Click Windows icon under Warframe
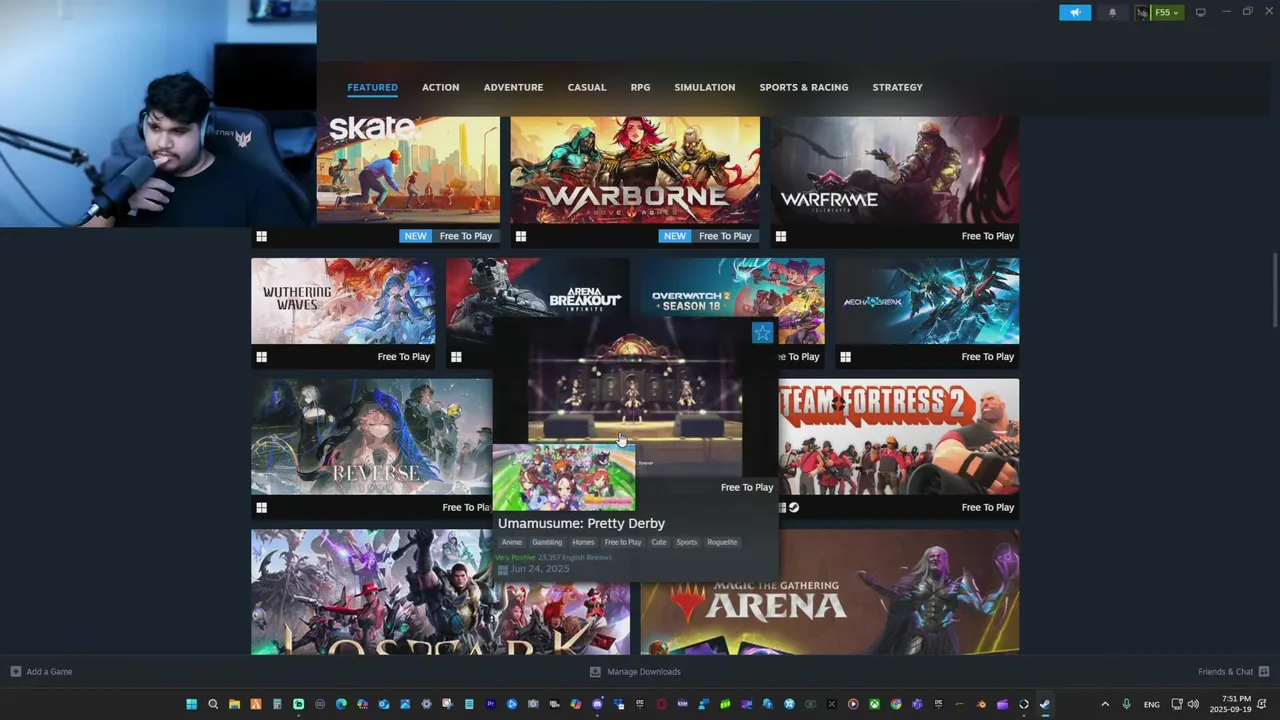 click(x=781, y=236)
